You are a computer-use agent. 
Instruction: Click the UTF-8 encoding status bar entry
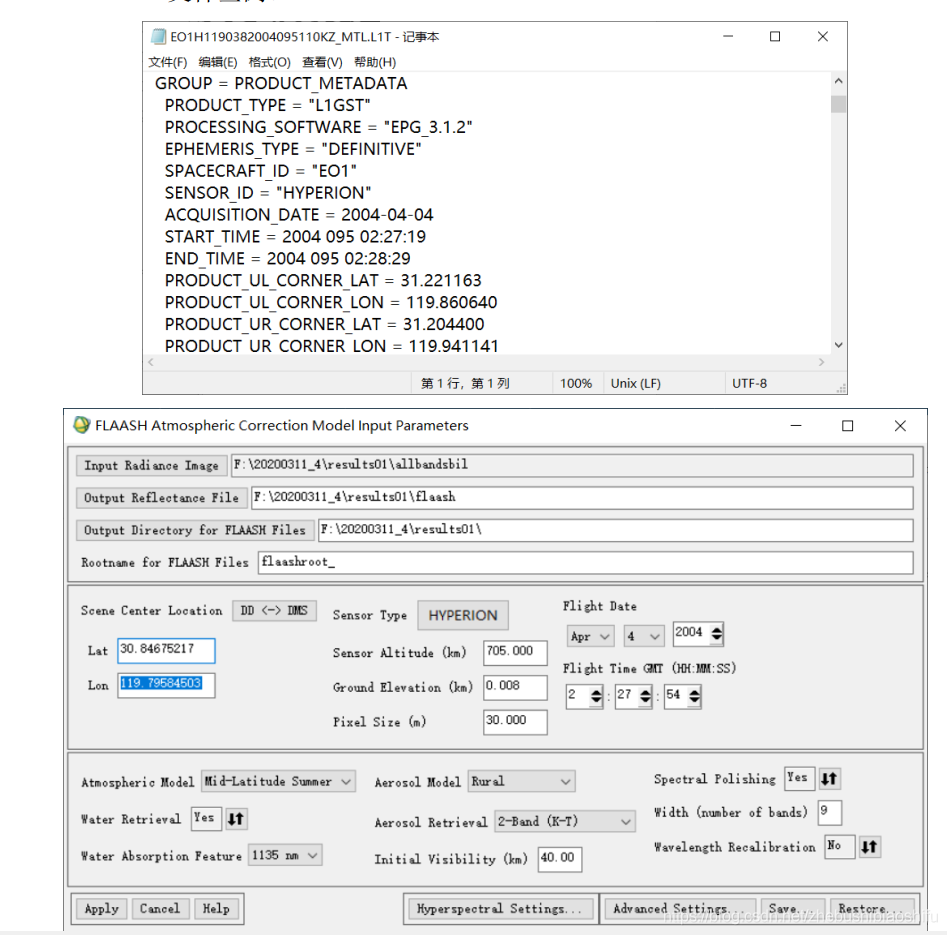point(750,384)
